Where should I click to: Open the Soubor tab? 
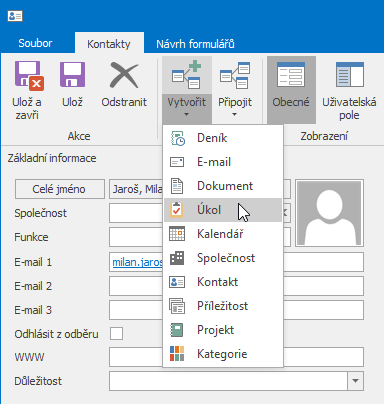pos(35,43)
